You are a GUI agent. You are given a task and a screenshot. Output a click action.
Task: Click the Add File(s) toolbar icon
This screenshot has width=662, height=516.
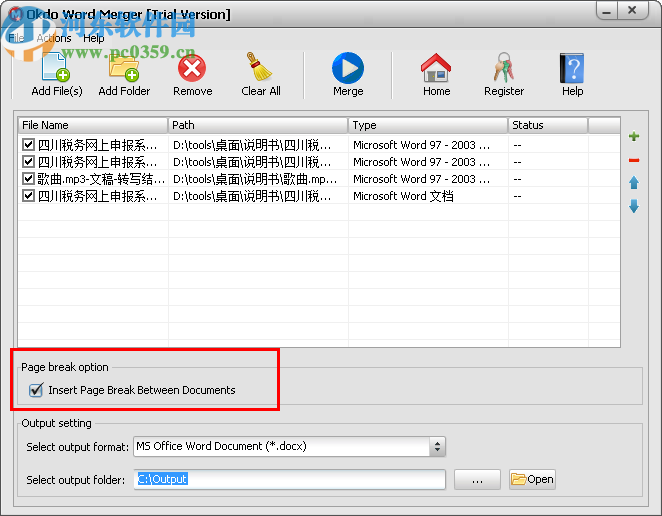(56, 68)
